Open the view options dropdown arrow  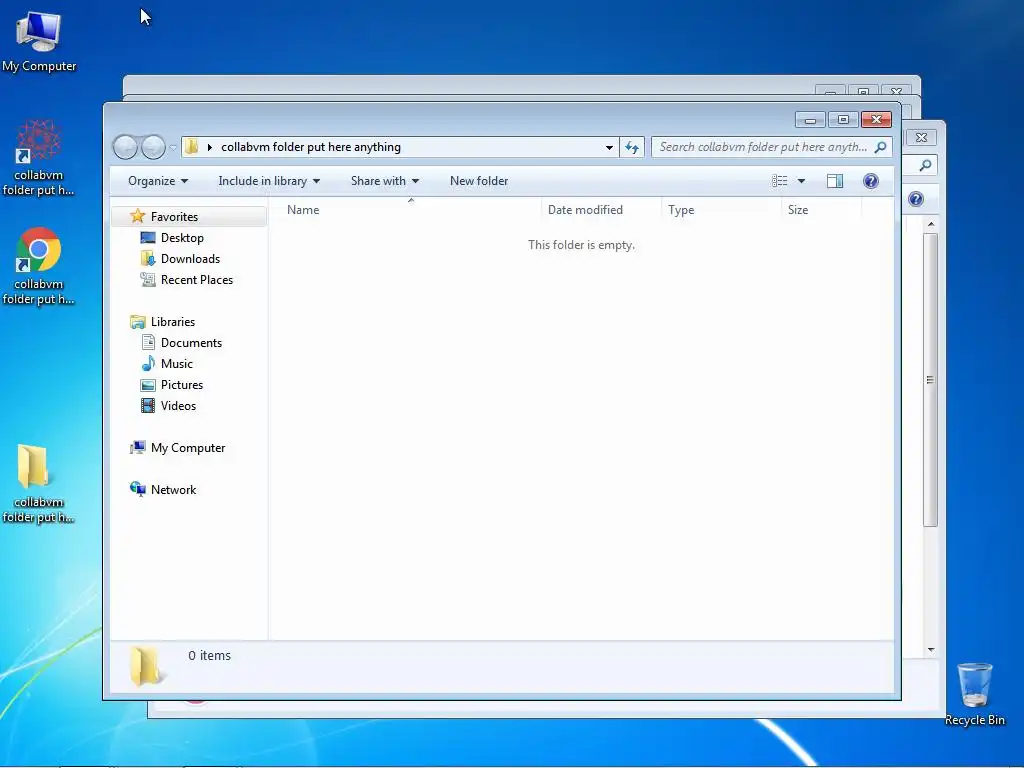click(801, 181)
